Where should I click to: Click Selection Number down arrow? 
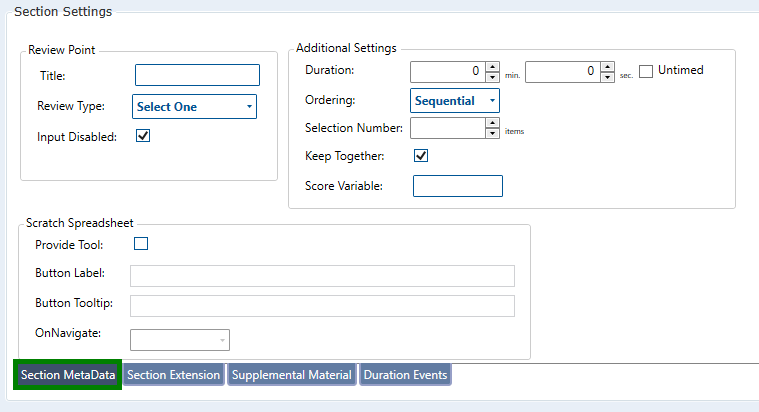pos(492,133)
